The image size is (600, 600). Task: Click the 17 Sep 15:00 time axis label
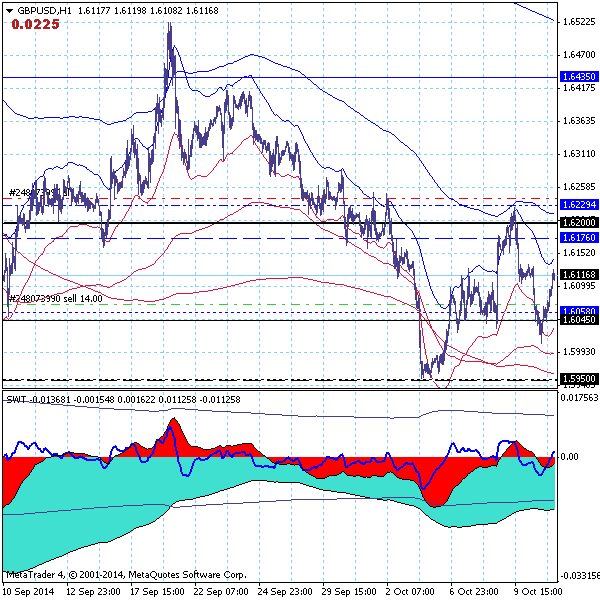[153, 591]
